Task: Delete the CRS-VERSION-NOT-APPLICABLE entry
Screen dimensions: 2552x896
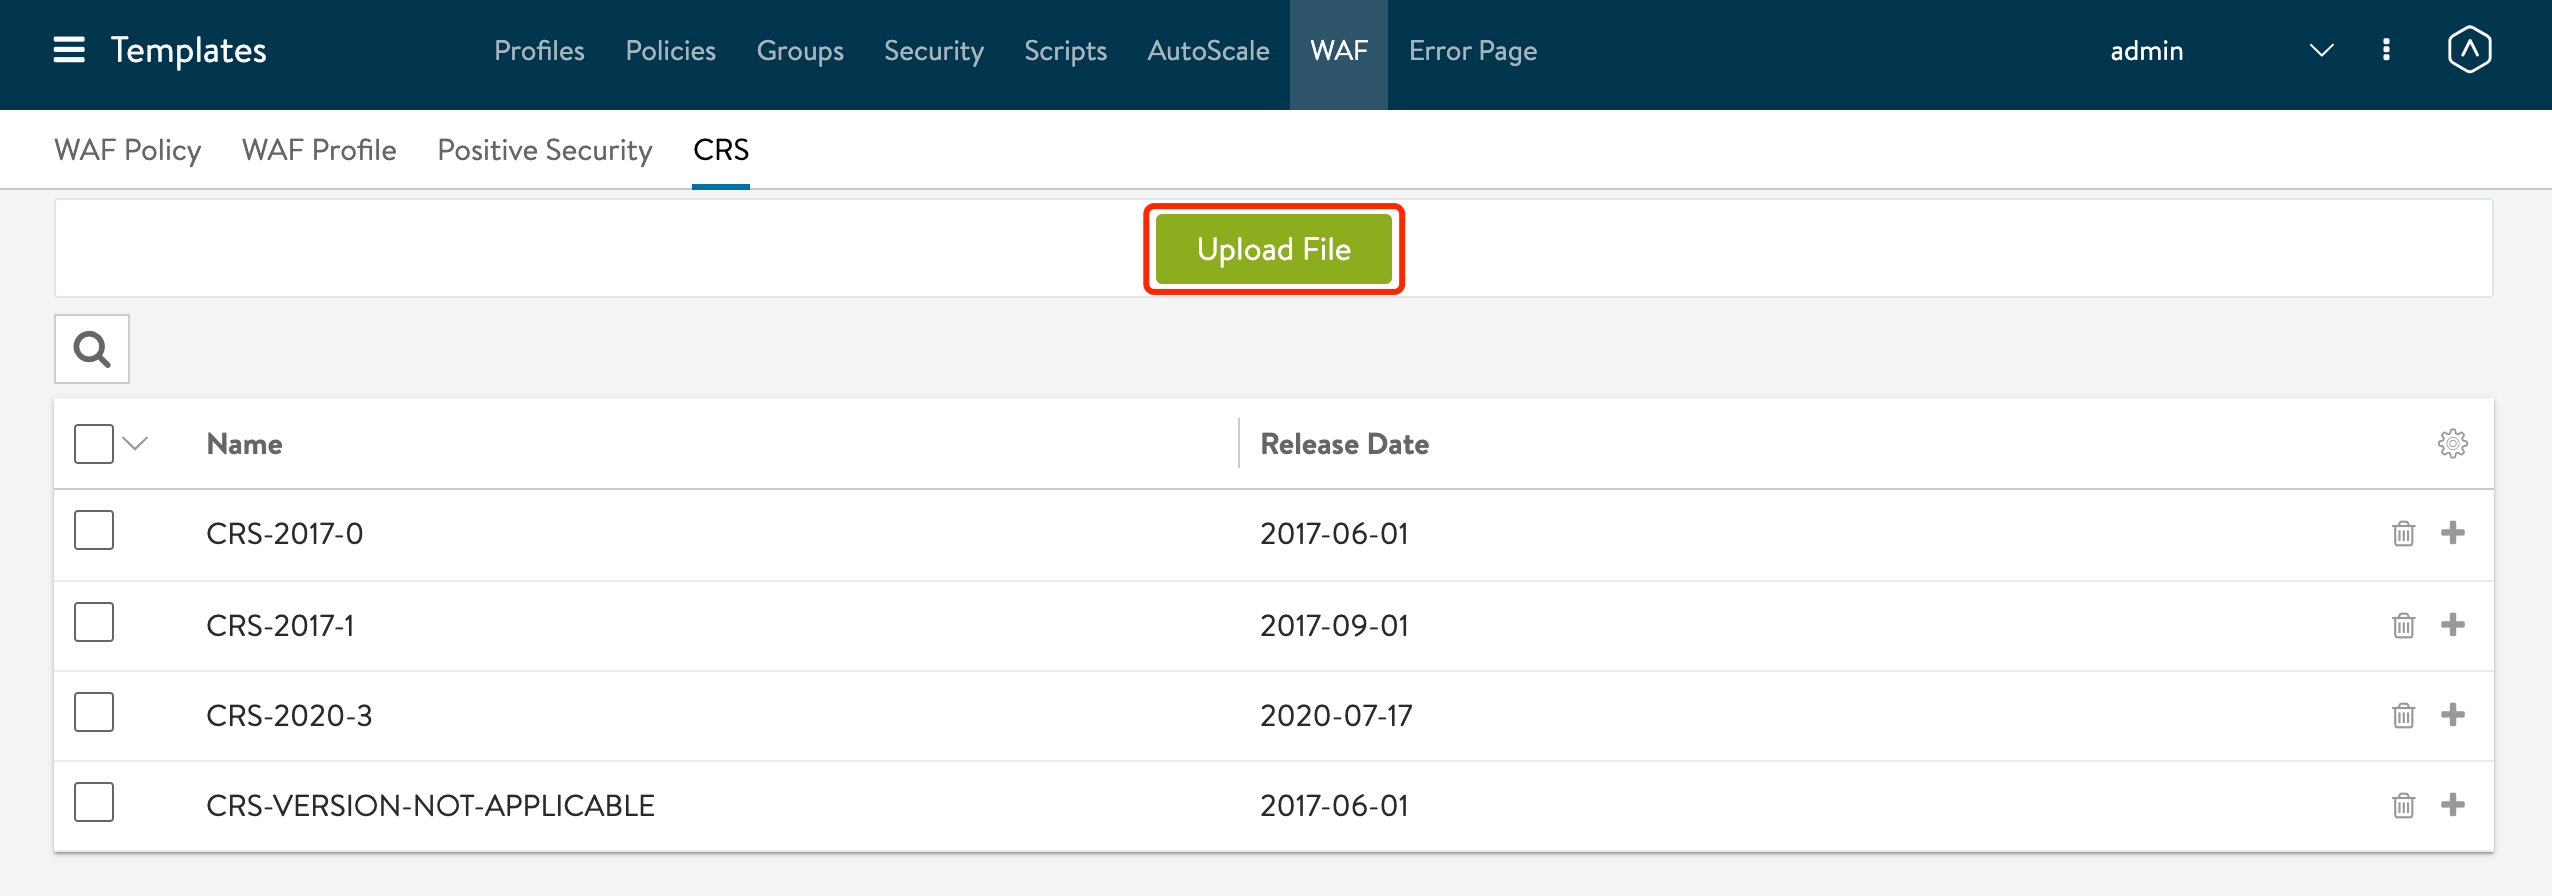Action: (2403, 805)
